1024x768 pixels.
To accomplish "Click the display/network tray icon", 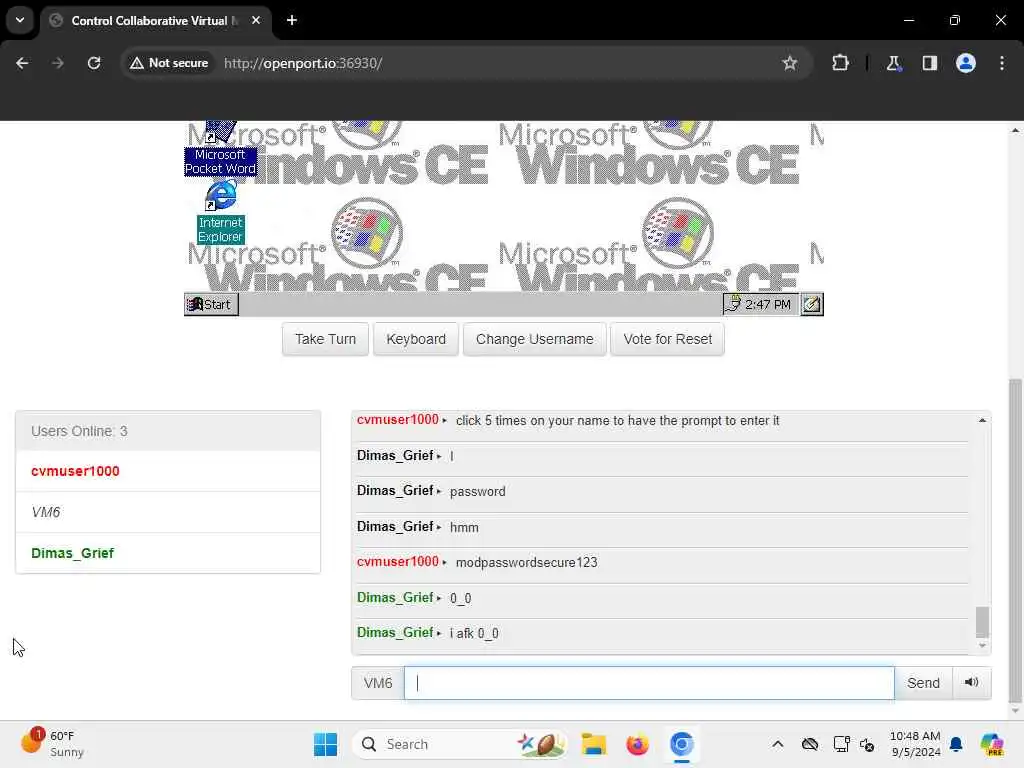I will (x=841, y=744).
